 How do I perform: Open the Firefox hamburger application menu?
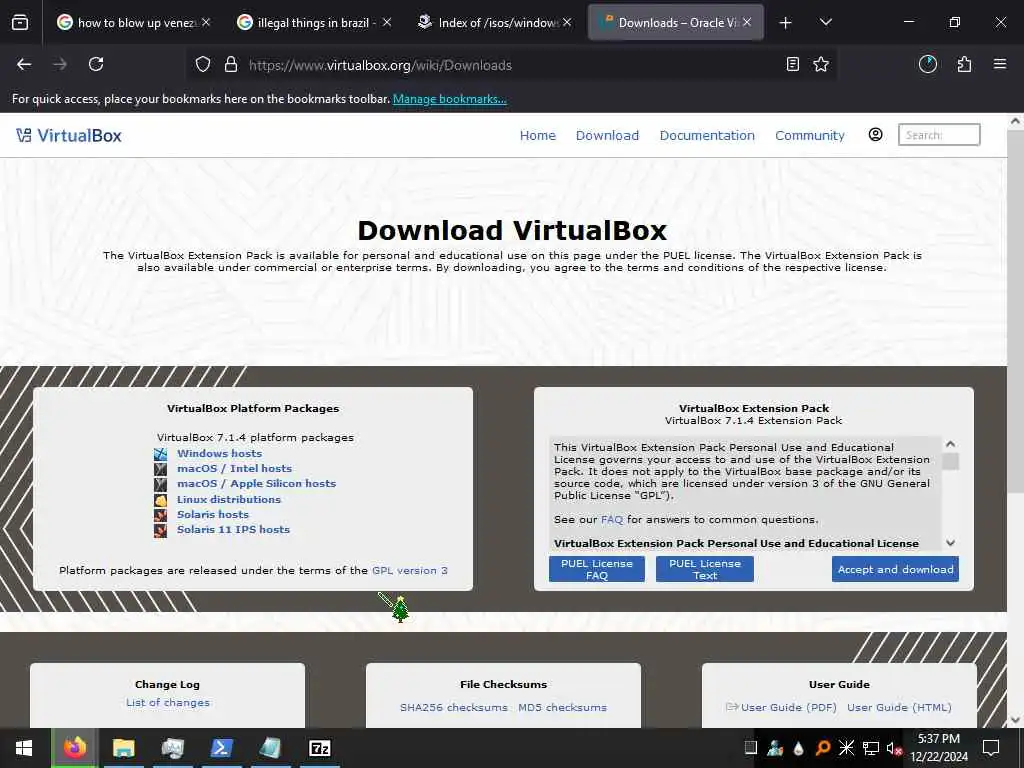(x=1000, y=64)
